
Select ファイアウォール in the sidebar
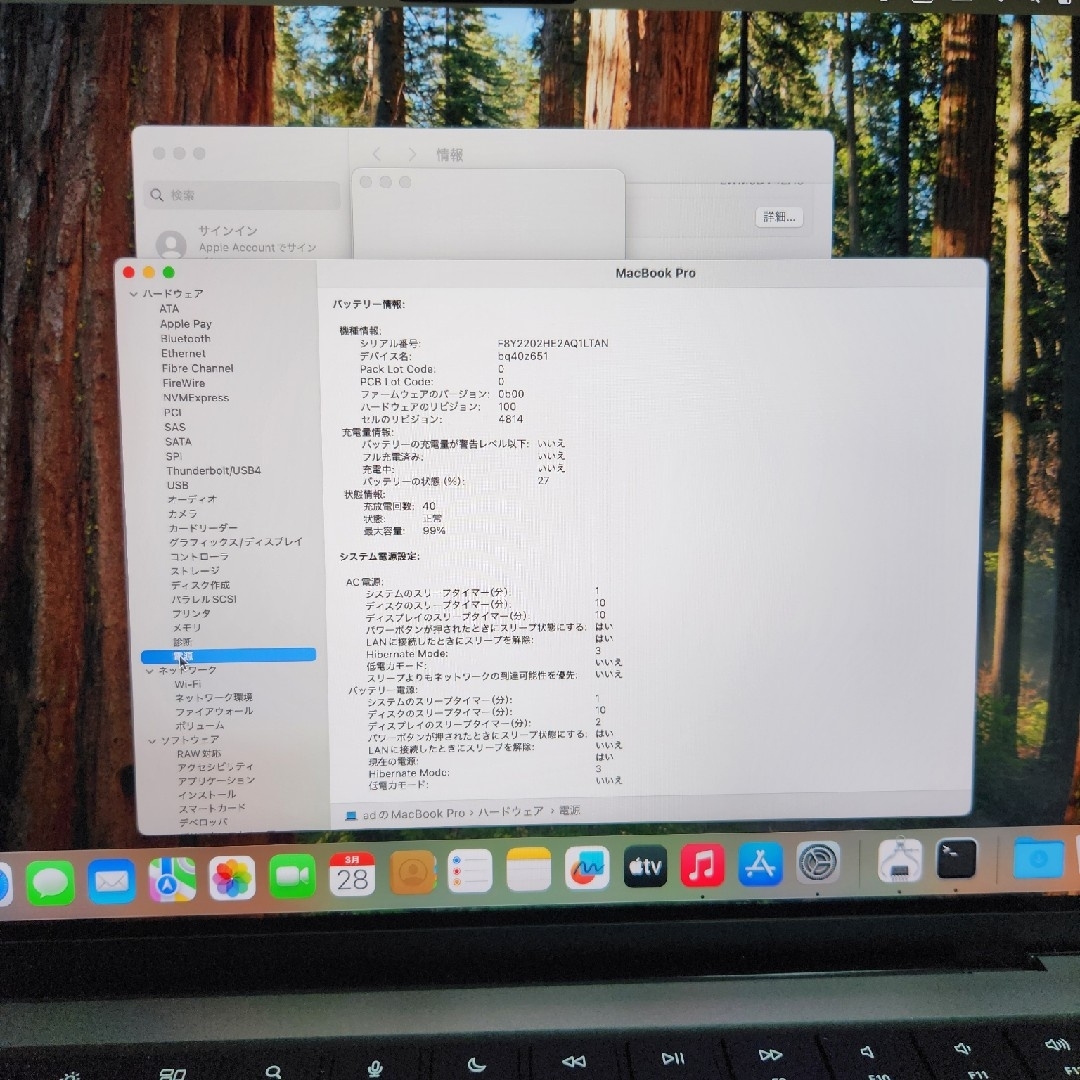(x=214, y=711)
